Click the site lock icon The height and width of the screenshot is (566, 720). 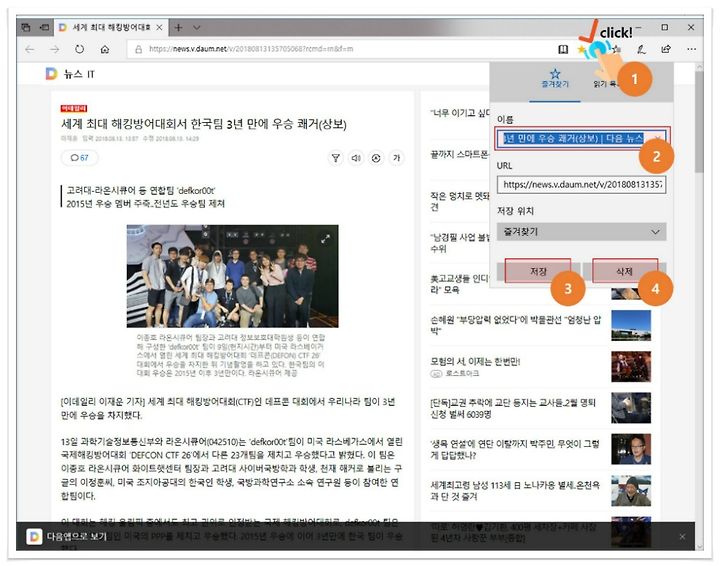click(138, 49)
